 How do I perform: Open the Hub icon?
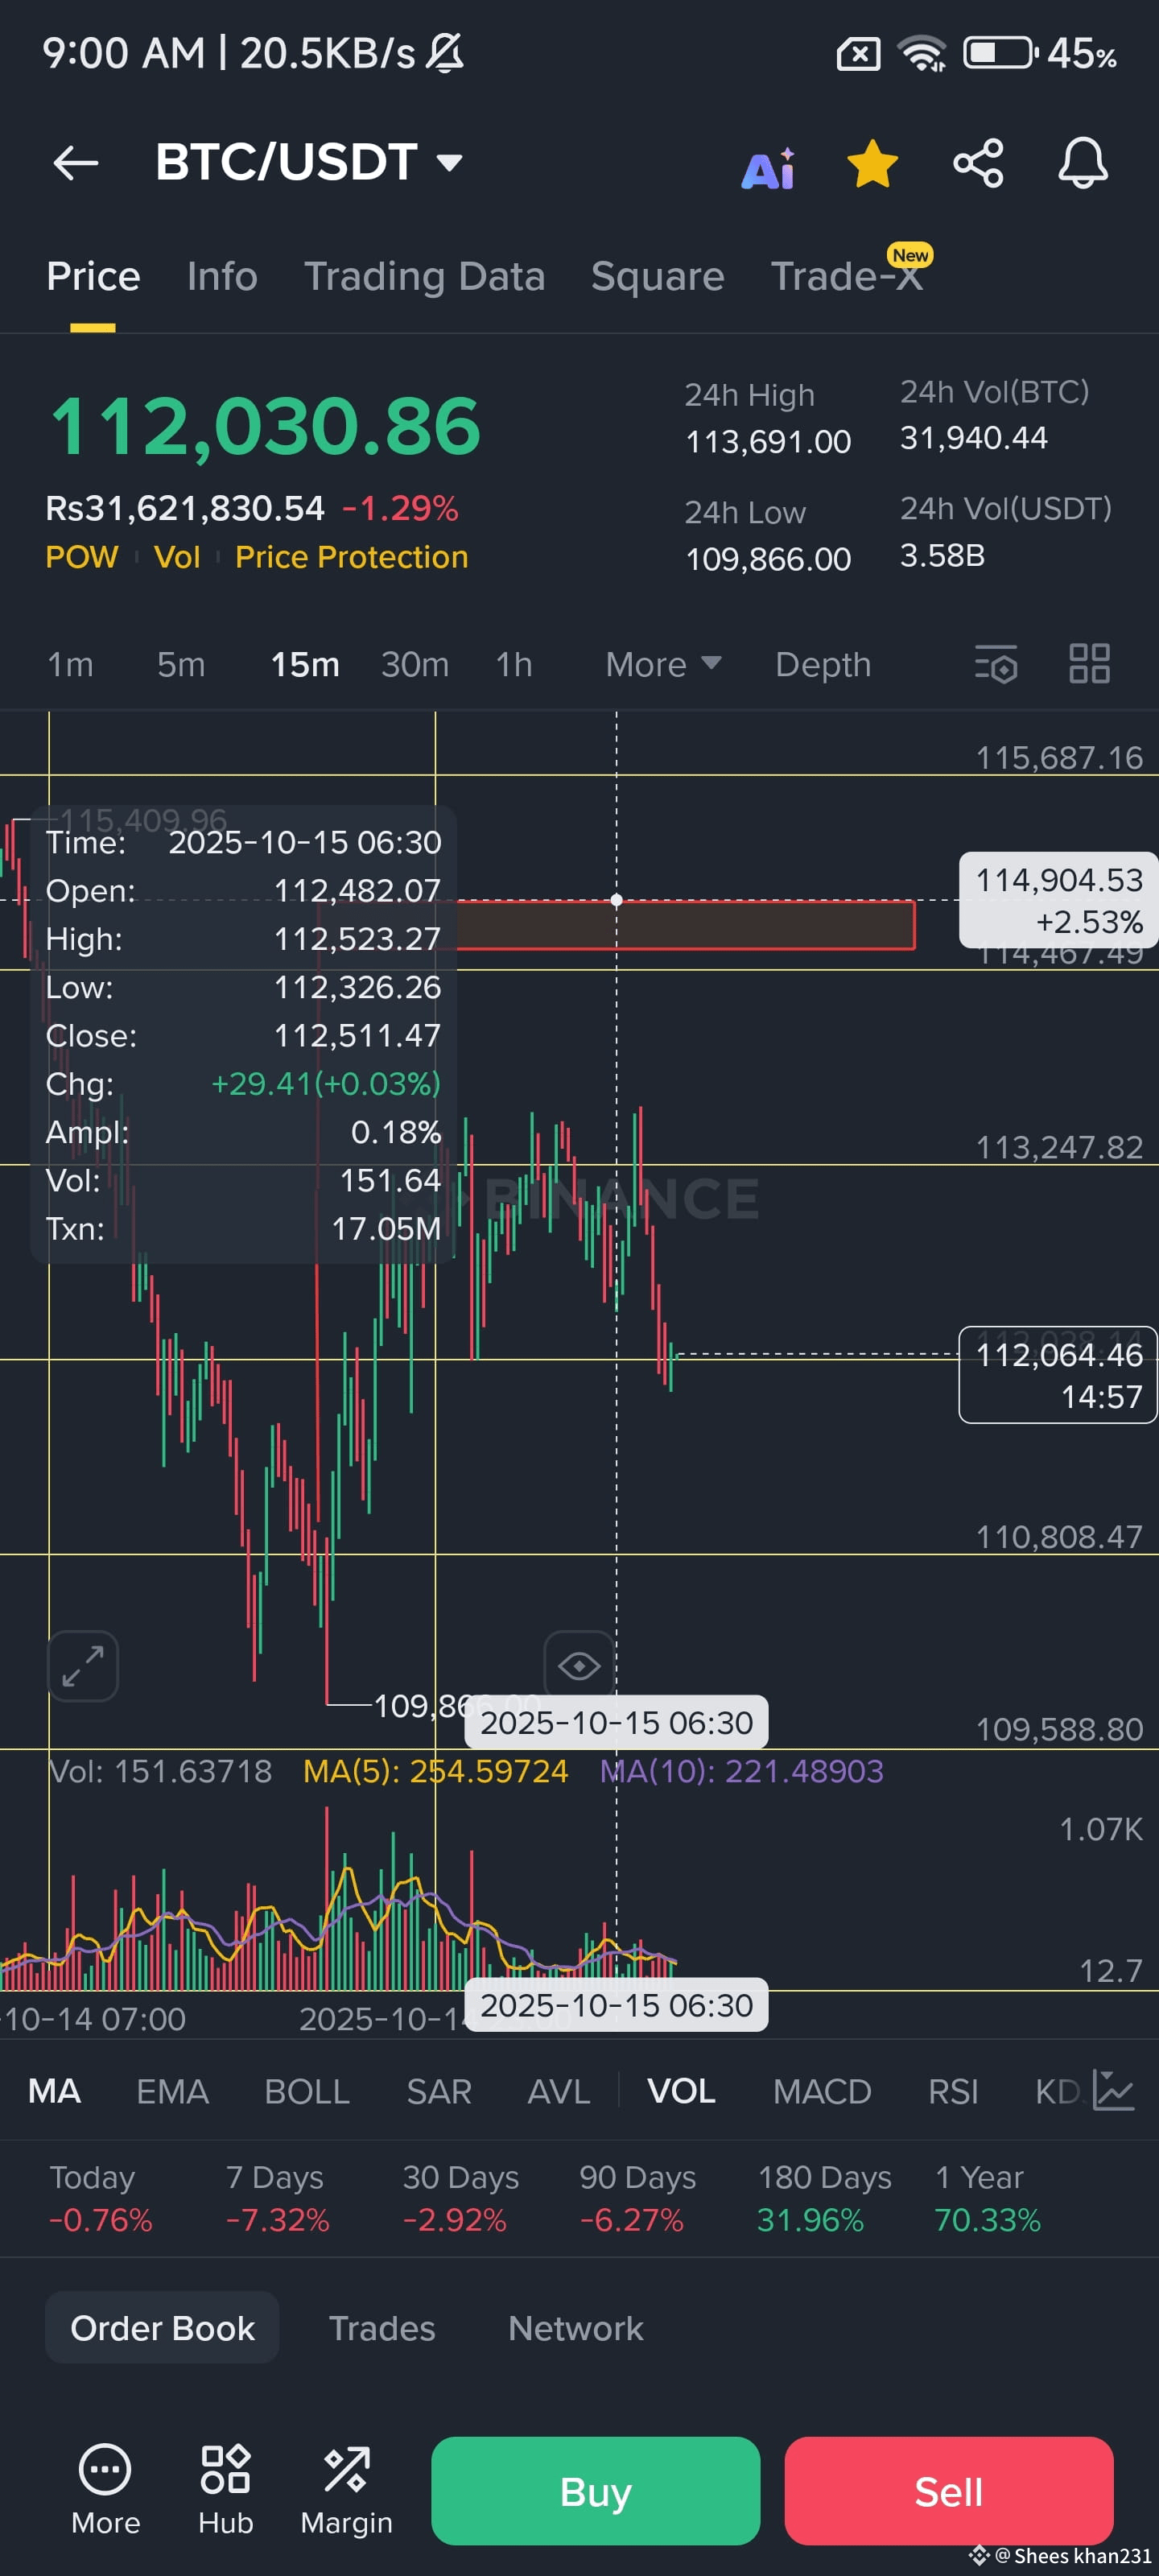[226, 2491]
